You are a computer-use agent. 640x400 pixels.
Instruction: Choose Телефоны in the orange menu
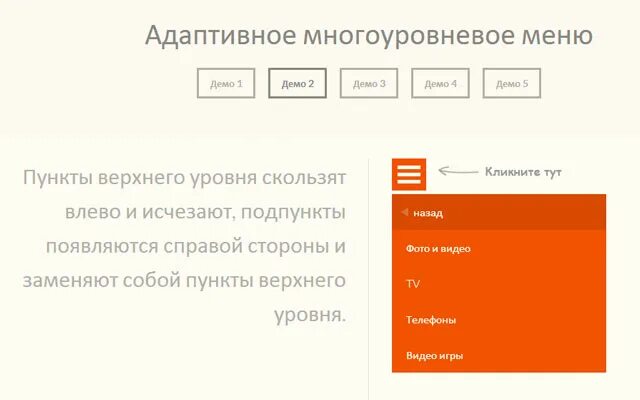click(x=499, y=319)
